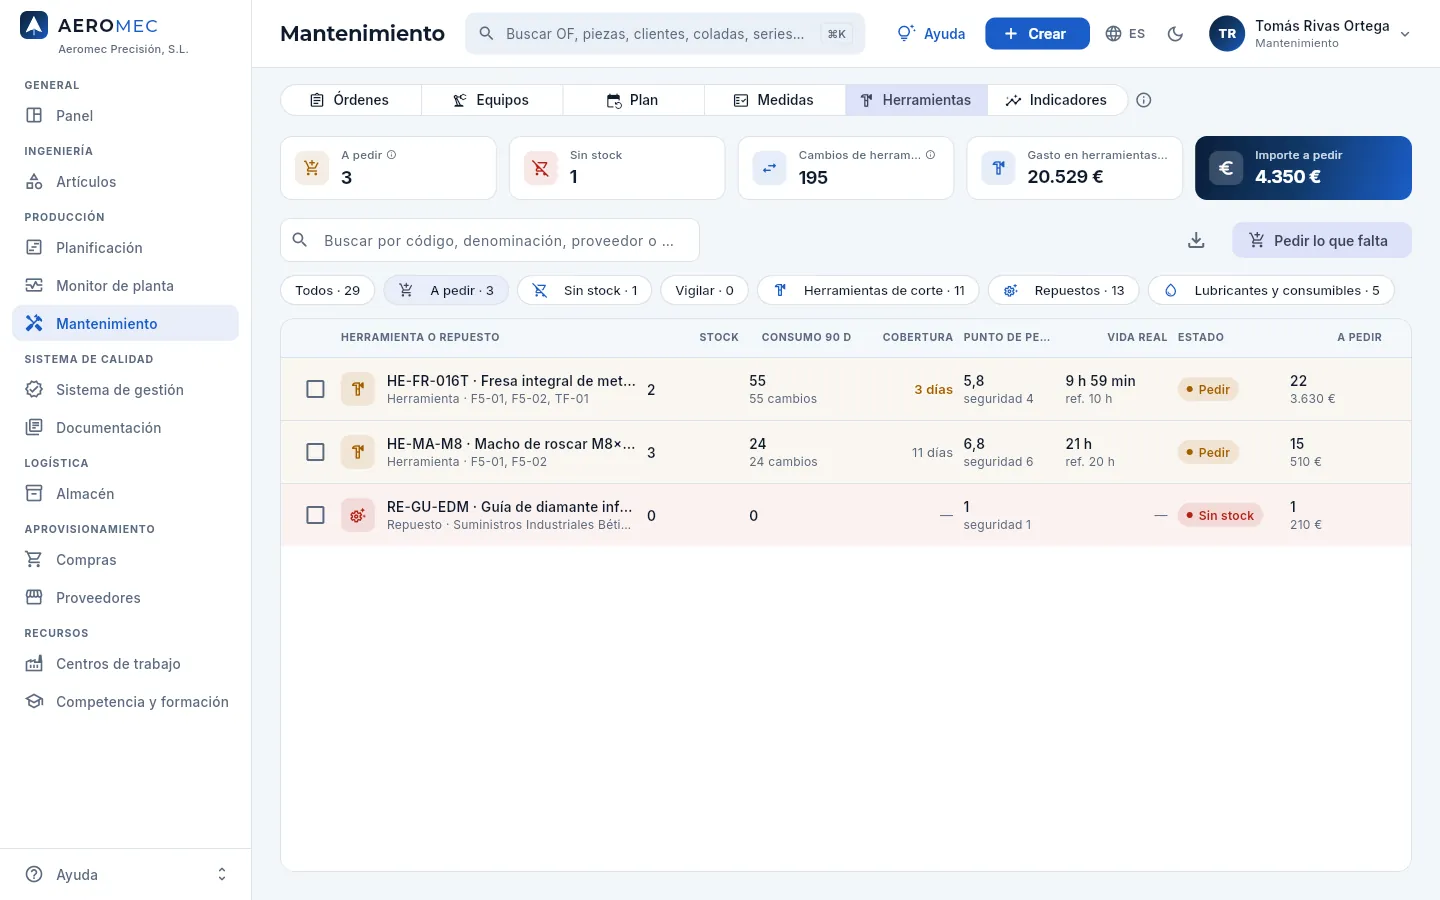Go to Monitor de planta in sidebar
The image size is (1440, 900).
126,286
